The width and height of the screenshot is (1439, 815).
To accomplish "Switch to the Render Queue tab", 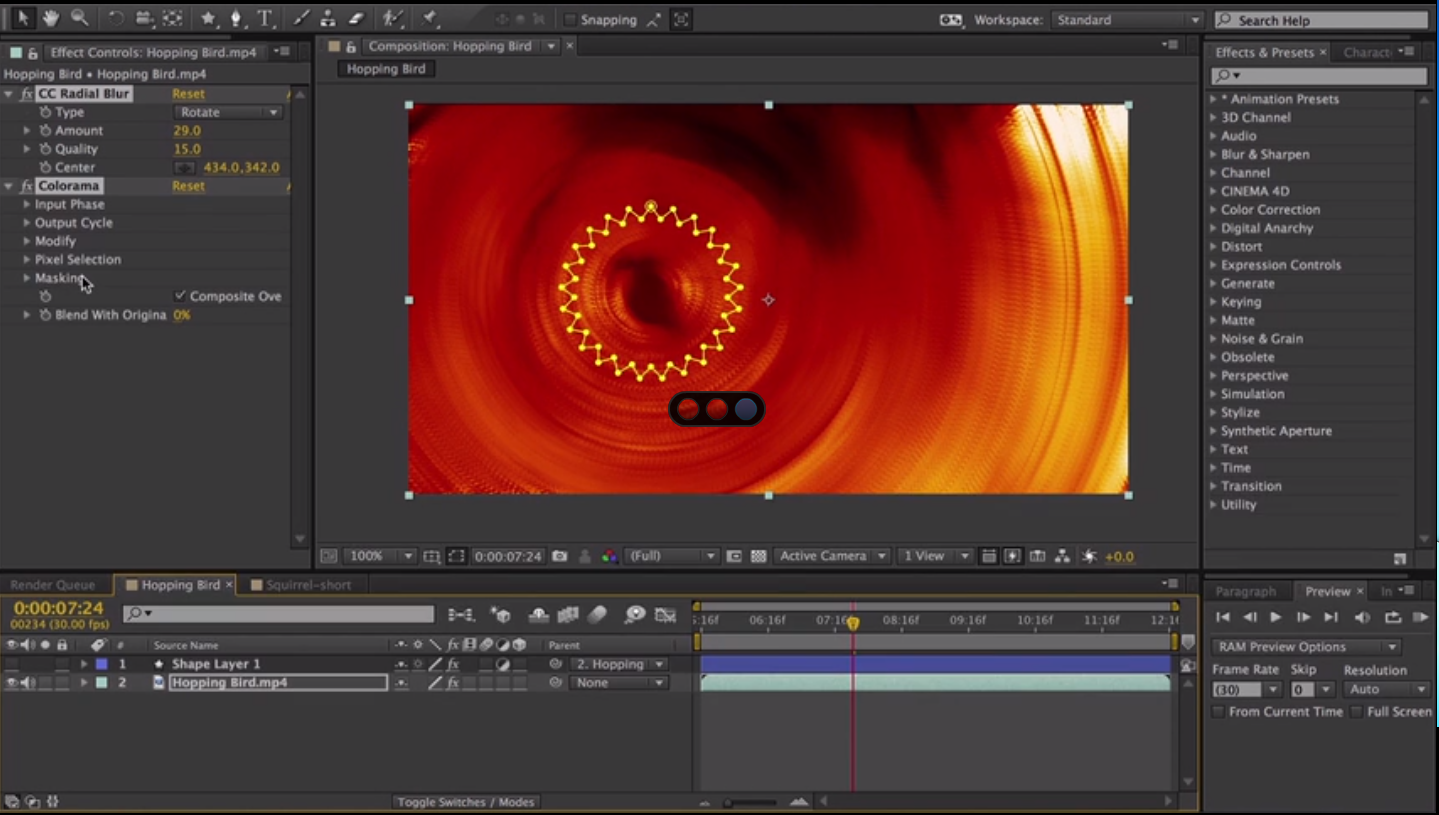I will click(x=53, y=585).
